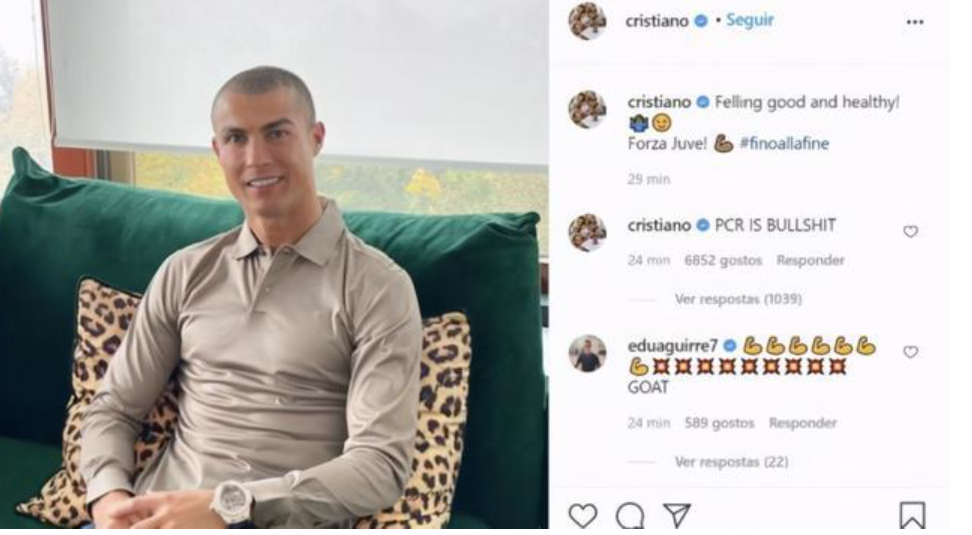
Task: Open the cristiano profile picture in the header
Action: pyautogui.click(x=587, y=20)
